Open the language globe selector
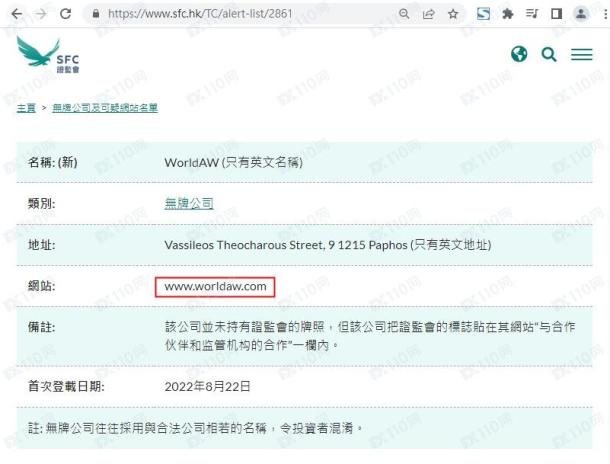The height and width of the screenshot is (464, 610). click(519, 54)
